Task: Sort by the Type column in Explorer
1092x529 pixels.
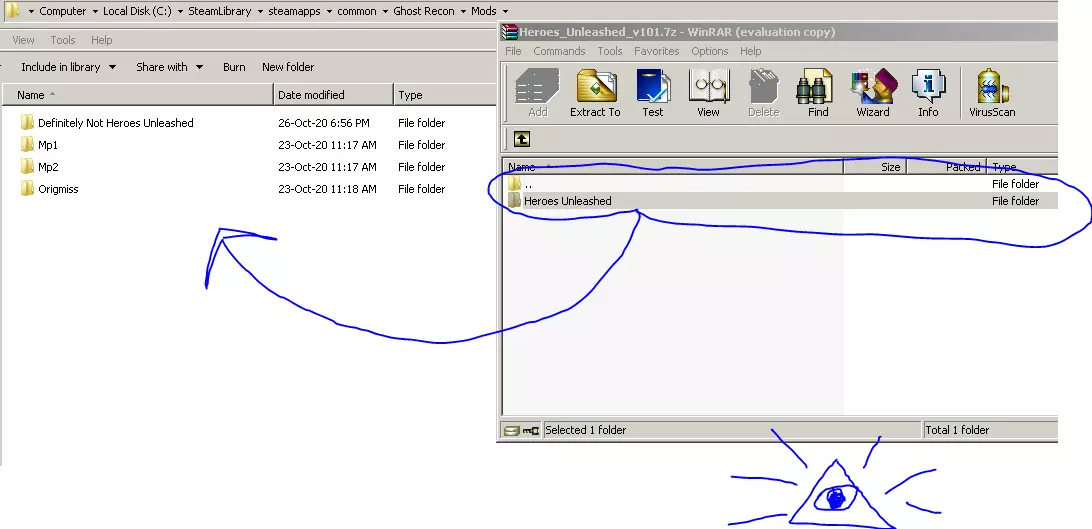Action: 444,95
